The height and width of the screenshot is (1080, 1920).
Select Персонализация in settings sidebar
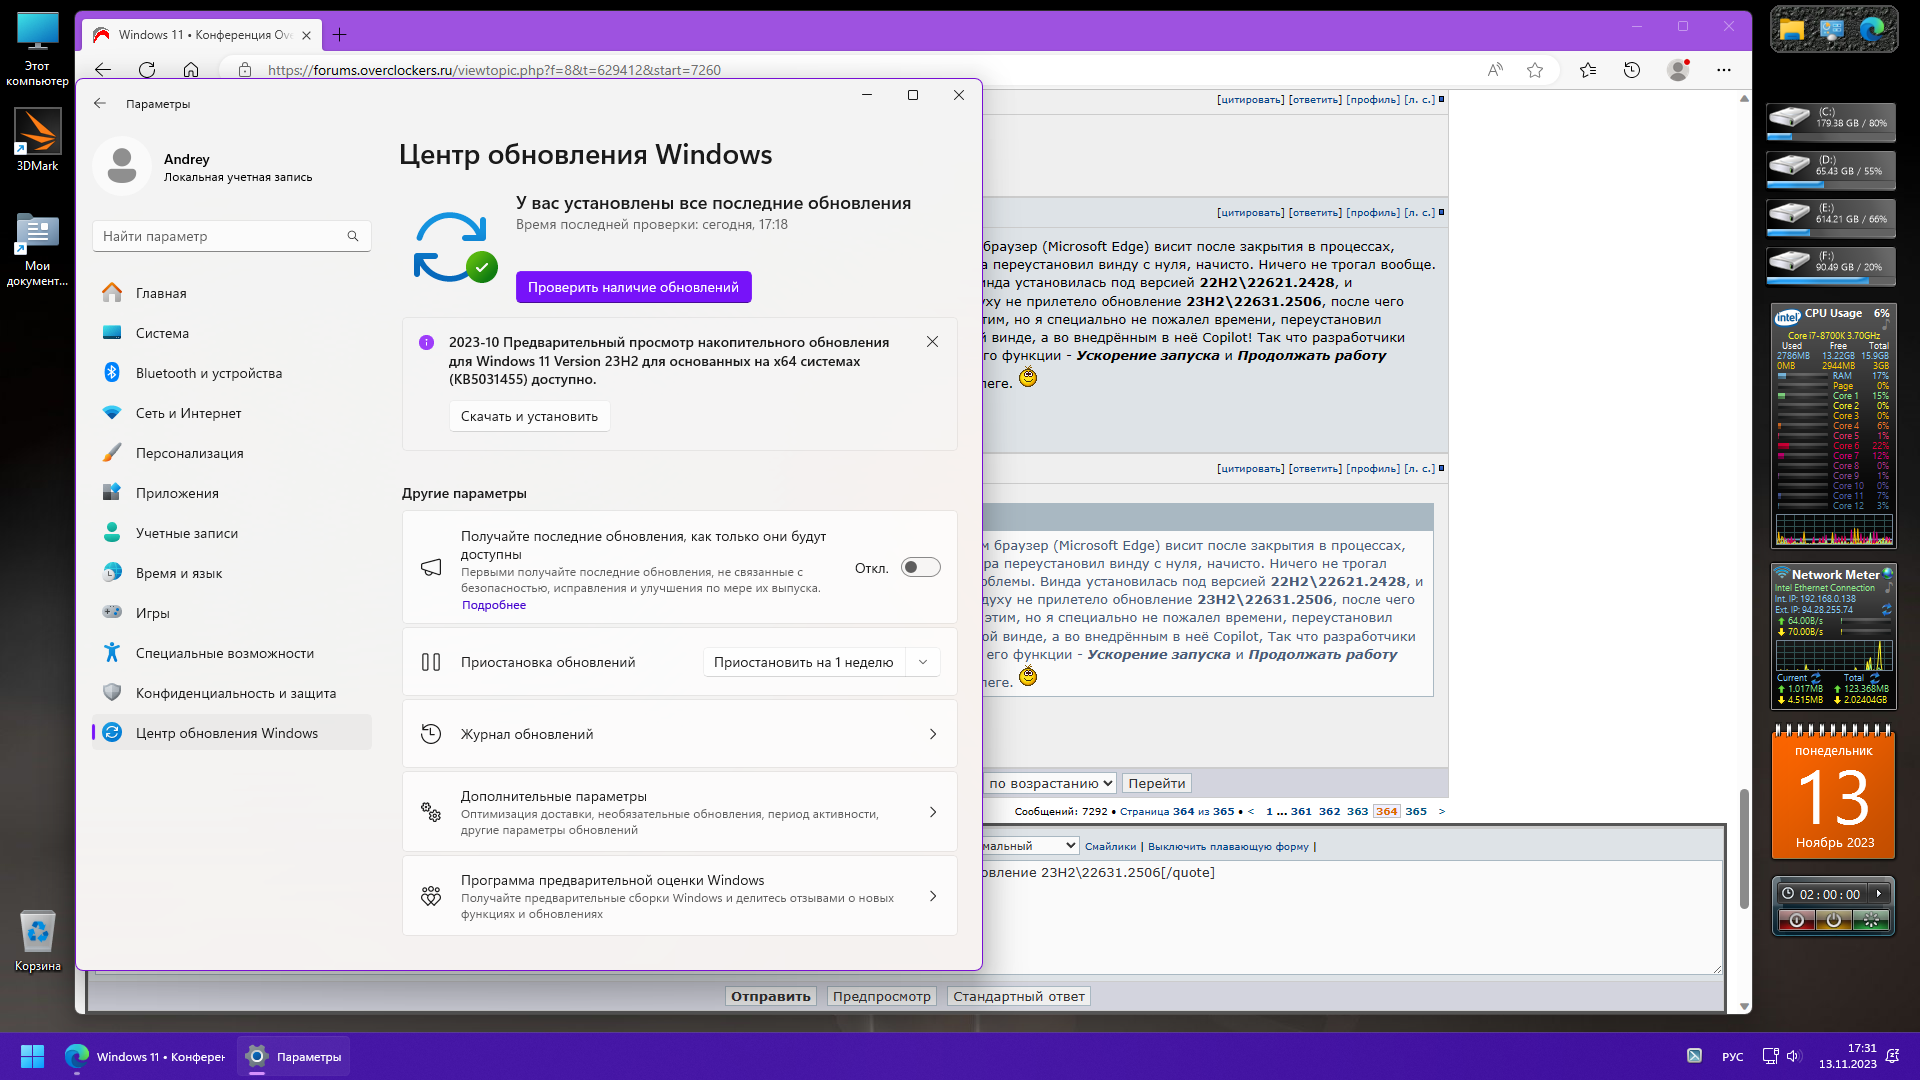tap(189, 453)
